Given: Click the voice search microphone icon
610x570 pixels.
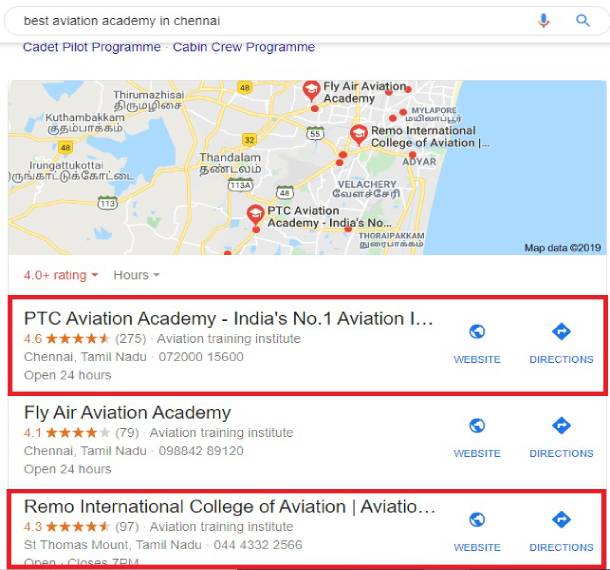Looking at the screenshot, I should pos(544,20).
